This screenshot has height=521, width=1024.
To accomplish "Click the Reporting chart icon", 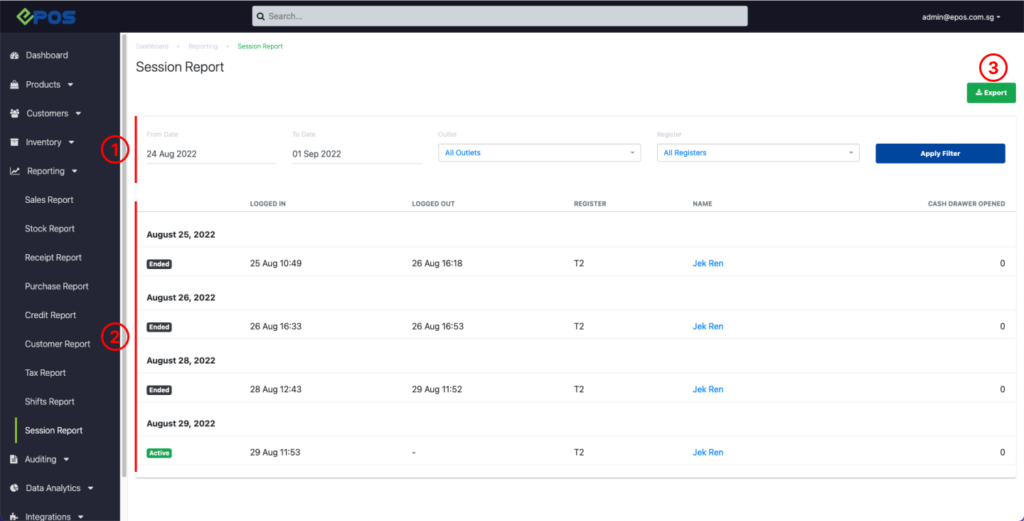I will click(x=15, y=171).
